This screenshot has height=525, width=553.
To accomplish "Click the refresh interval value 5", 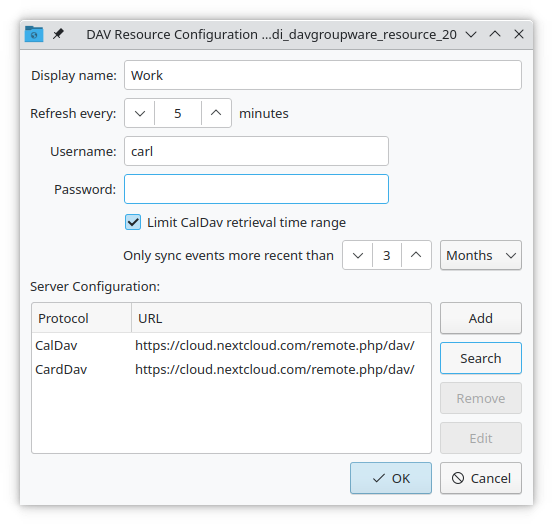I will pos(178,113).
